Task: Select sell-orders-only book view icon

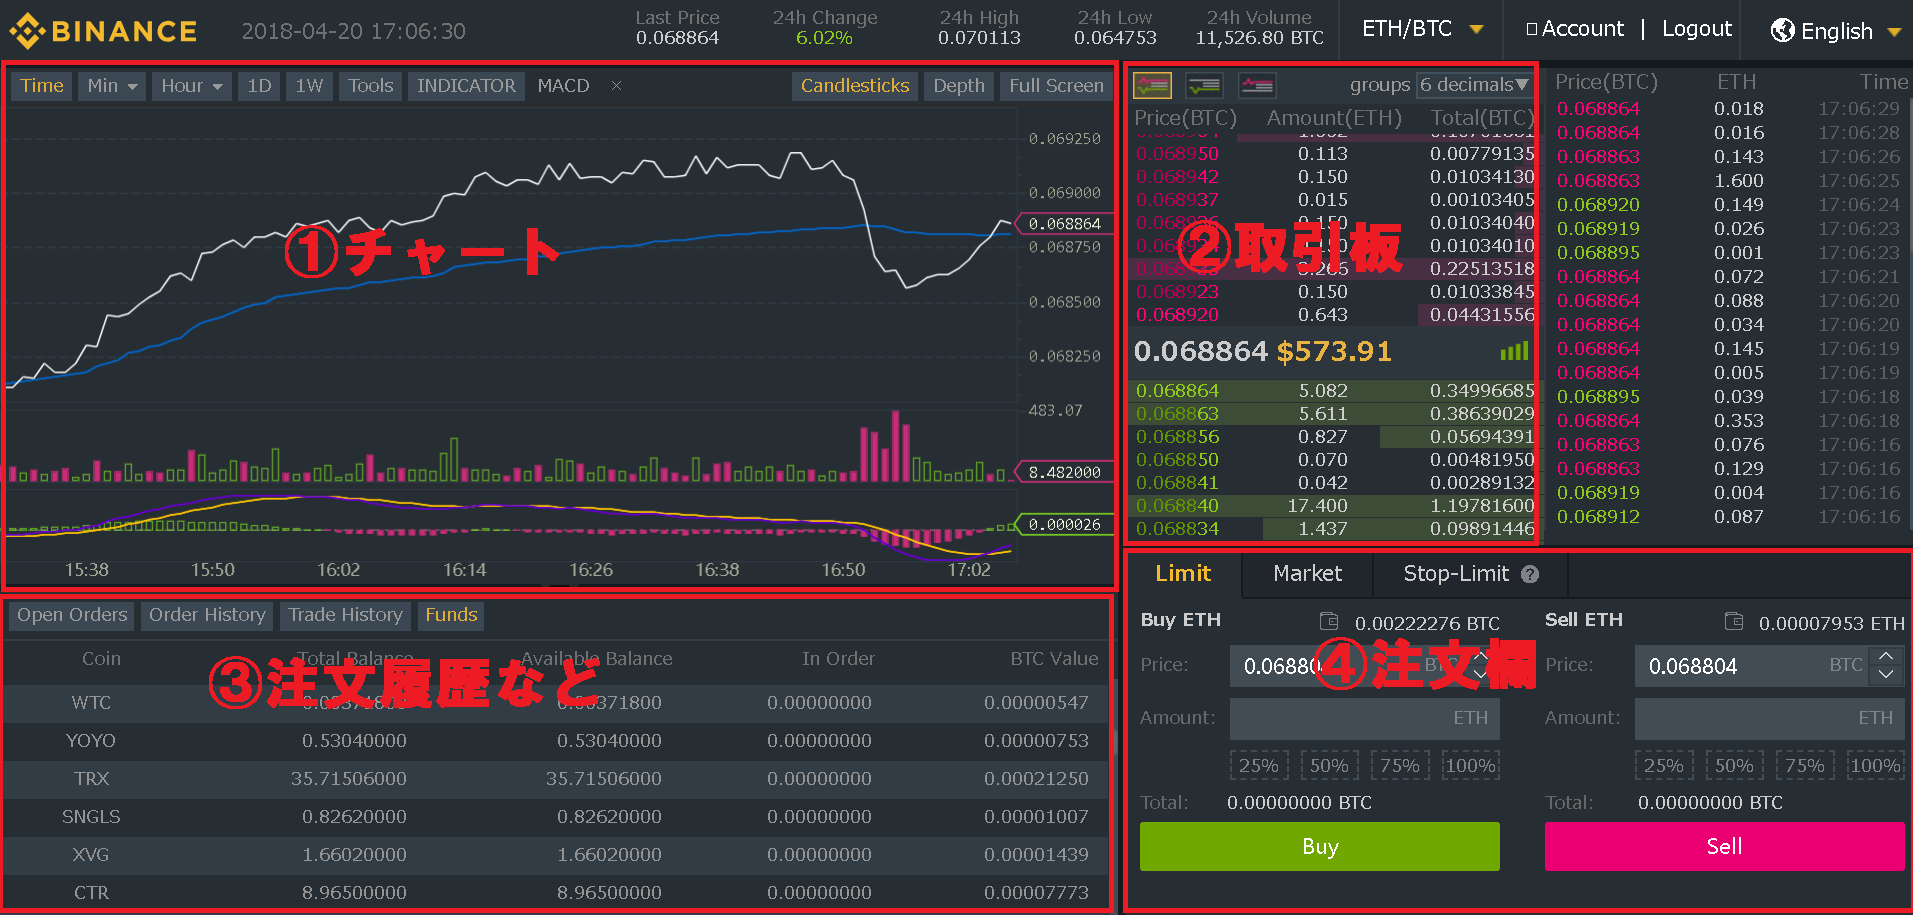Action: (x=1257, y=86)
